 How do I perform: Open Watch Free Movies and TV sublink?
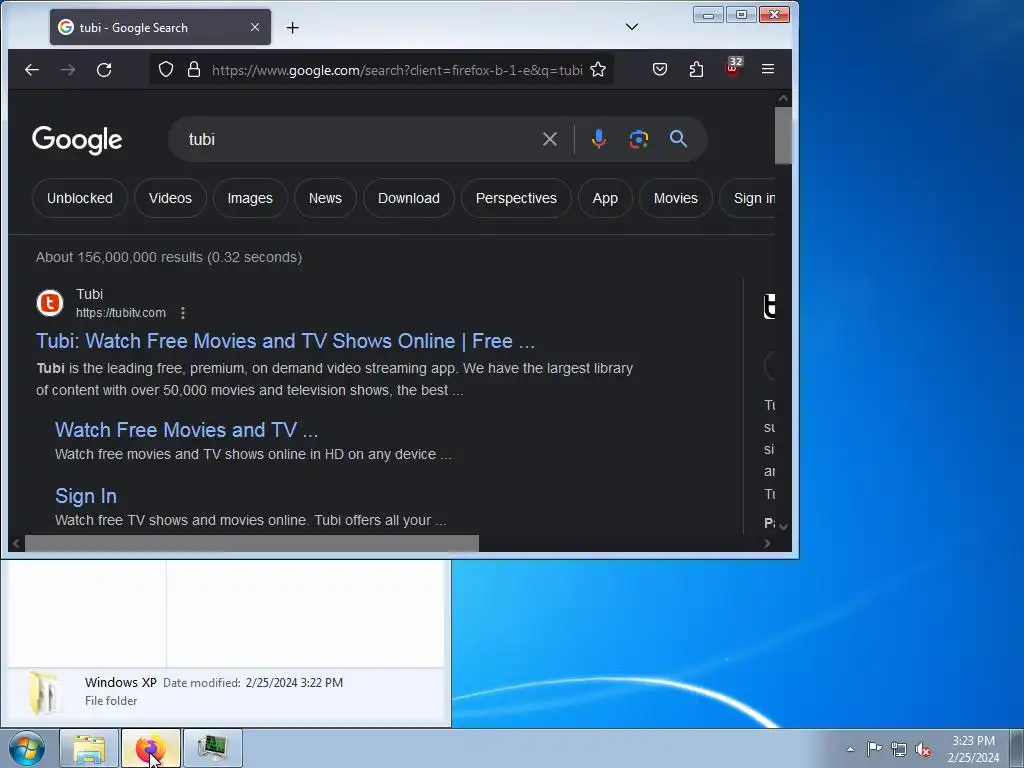186,430
